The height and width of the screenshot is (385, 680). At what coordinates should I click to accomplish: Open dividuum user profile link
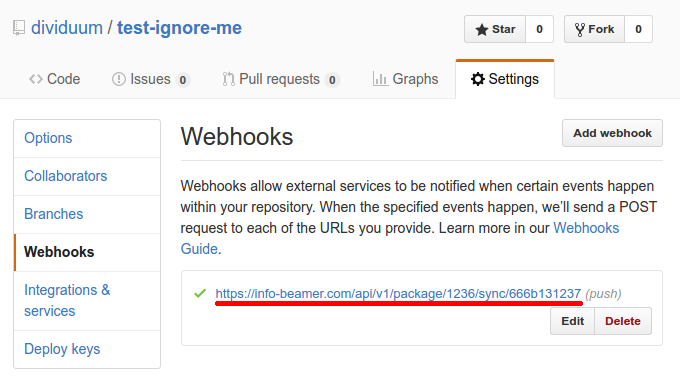[67, 28]
